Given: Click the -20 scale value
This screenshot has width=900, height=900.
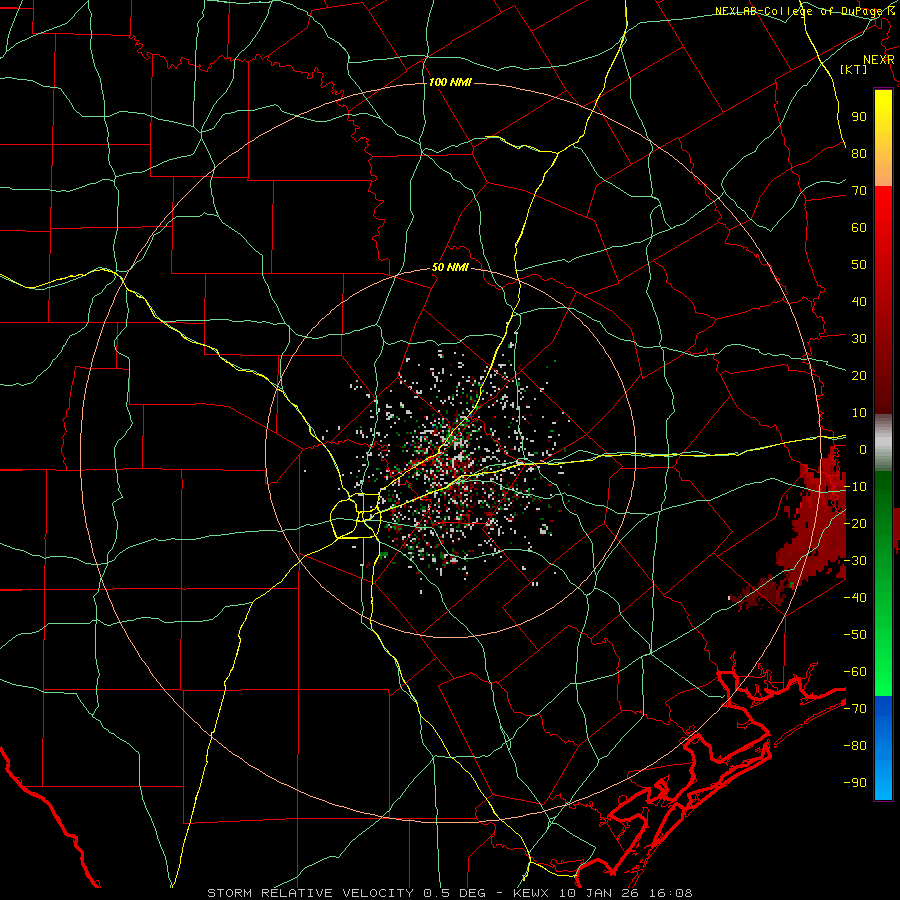Looking at the screenshot, I should tap(855, 524).
